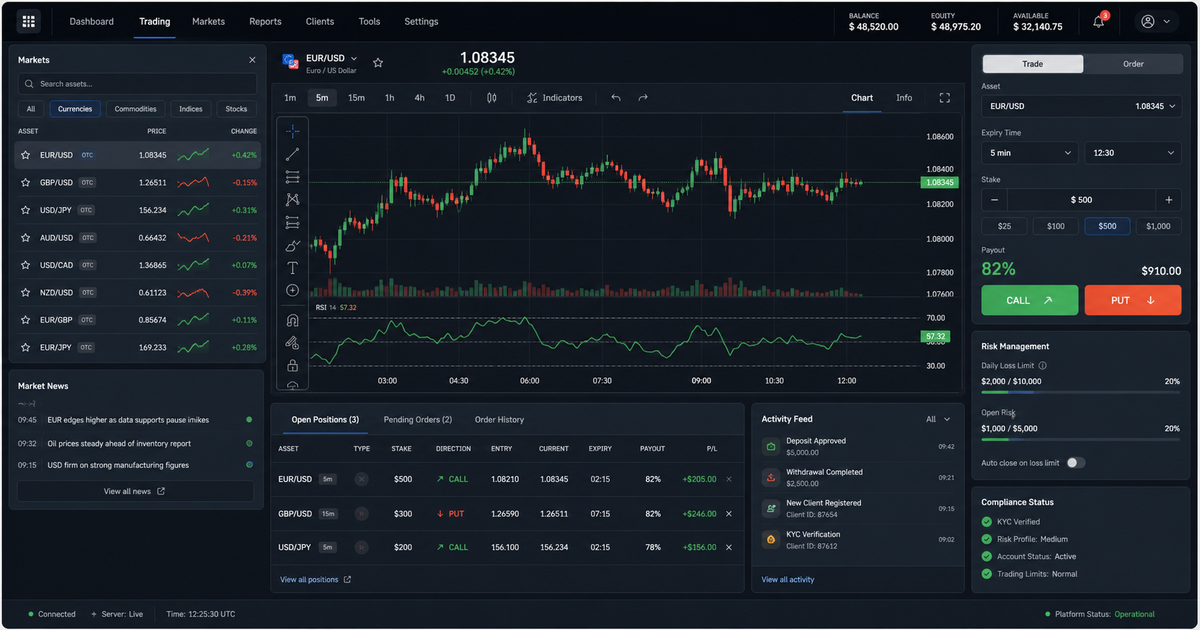This screenshot has width=1200, height=630.
Task: Open the Reports menu
Action: coord(265,21)
